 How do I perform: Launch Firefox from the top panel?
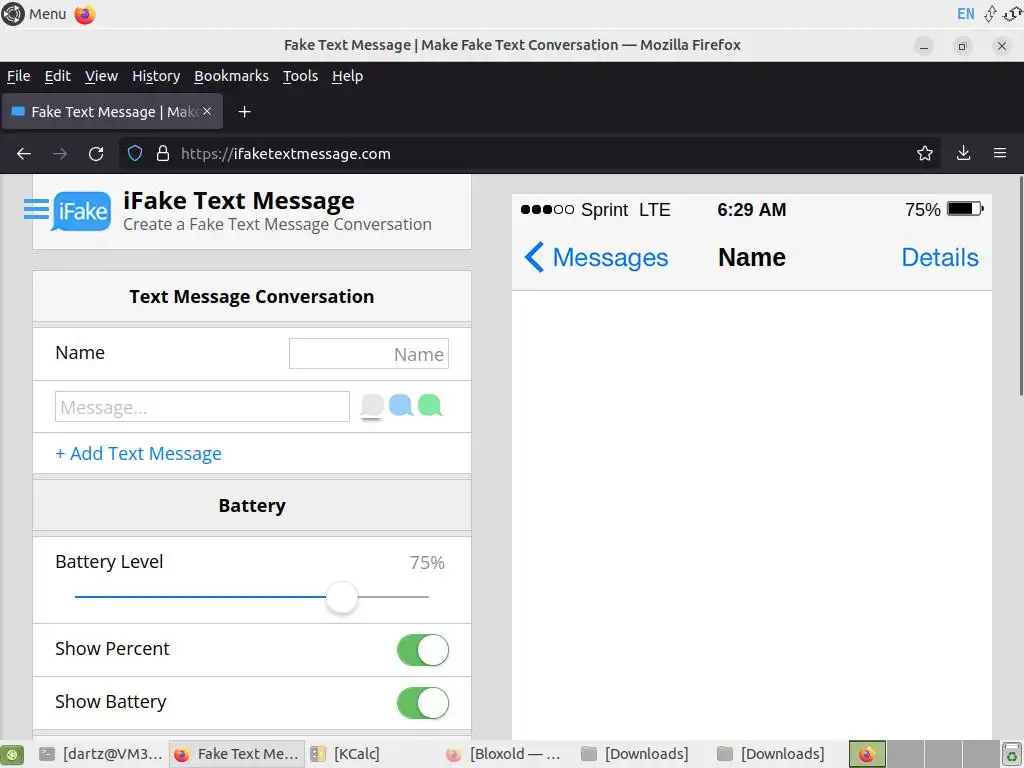click(x=85, y=14)
